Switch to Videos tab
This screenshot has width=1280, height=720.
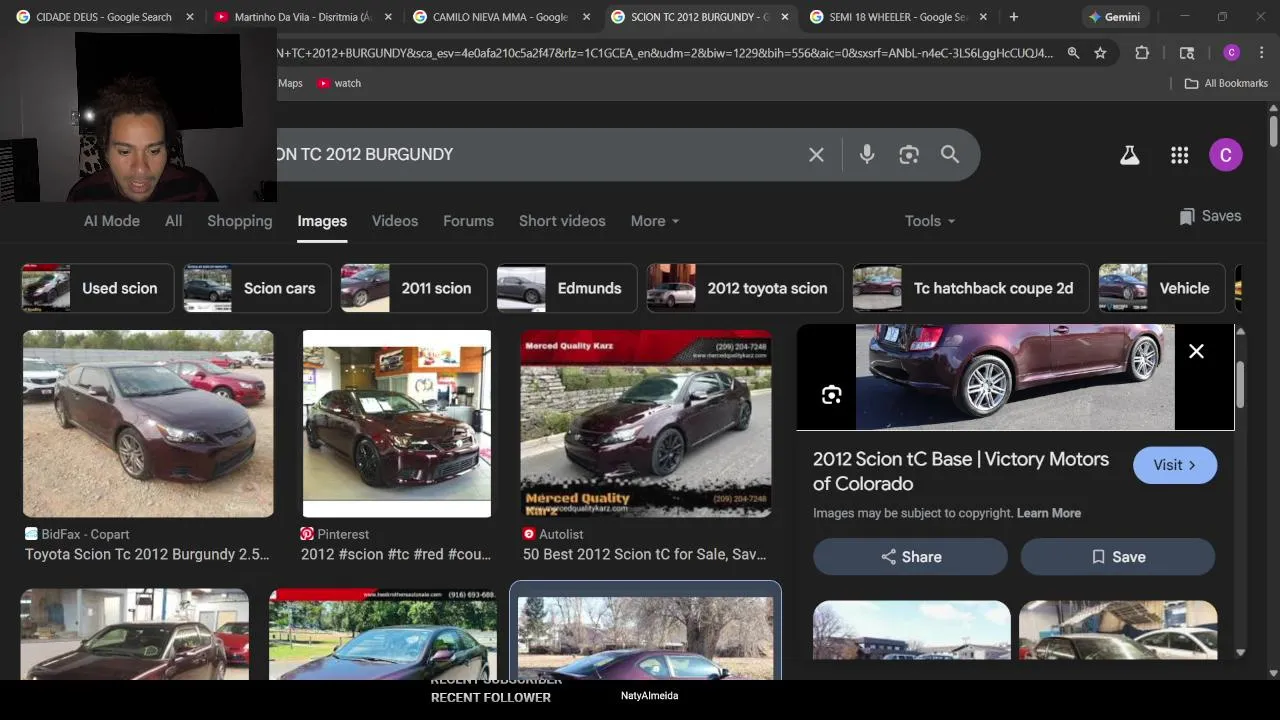tap(395, 221)
